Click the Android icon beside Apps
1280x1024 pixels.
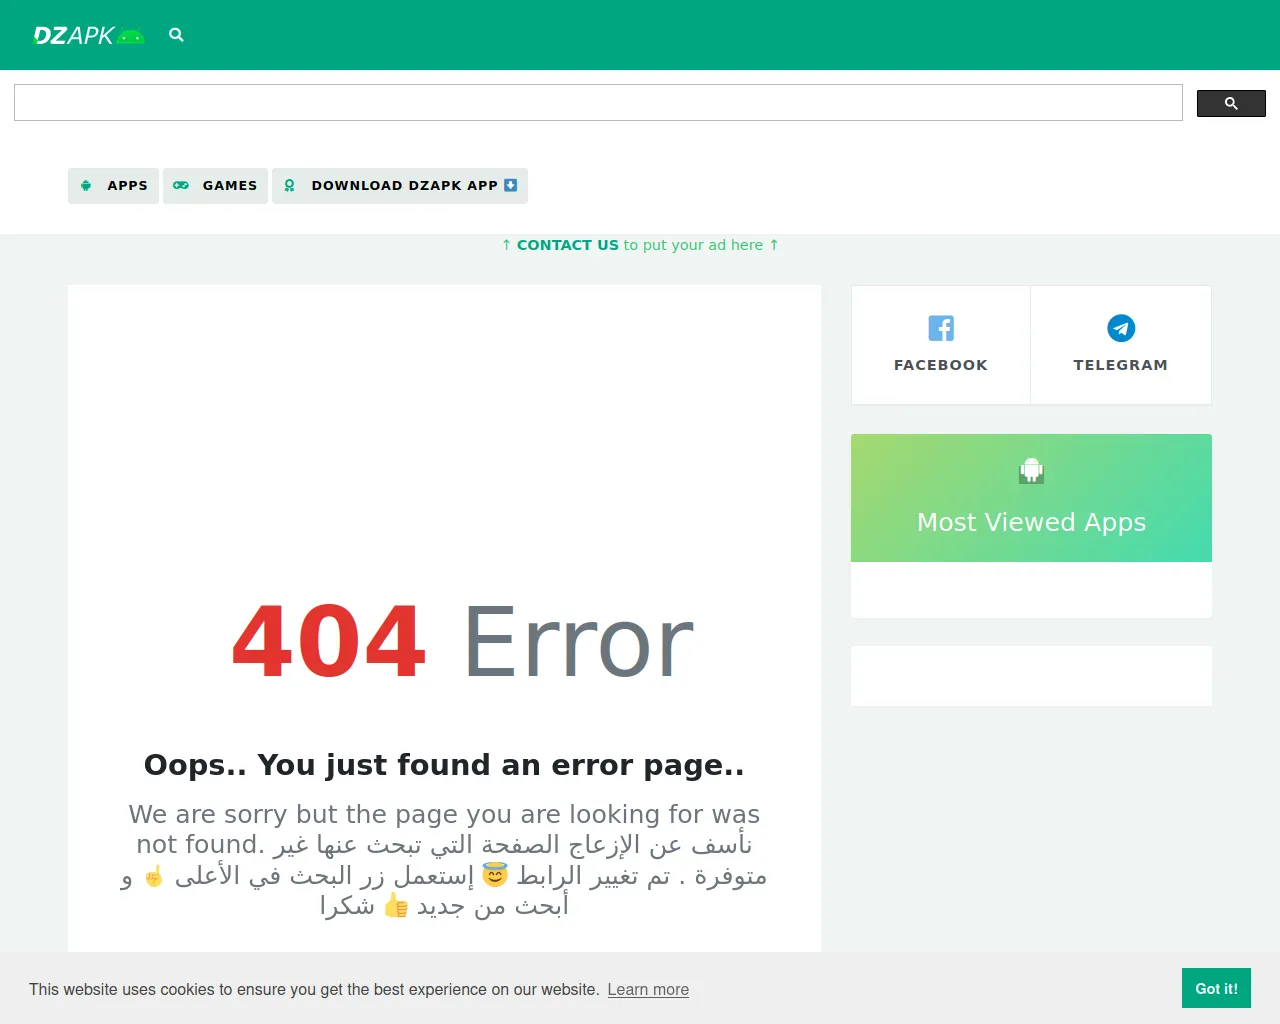[86, 186]
